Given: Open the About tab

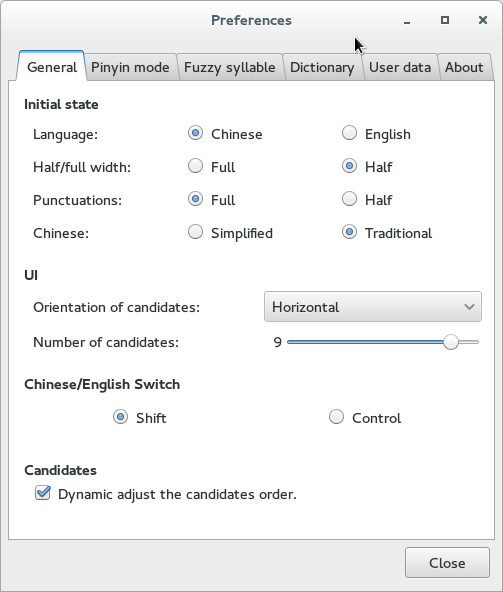Looking at the screenshot, I should click(464, 67).
